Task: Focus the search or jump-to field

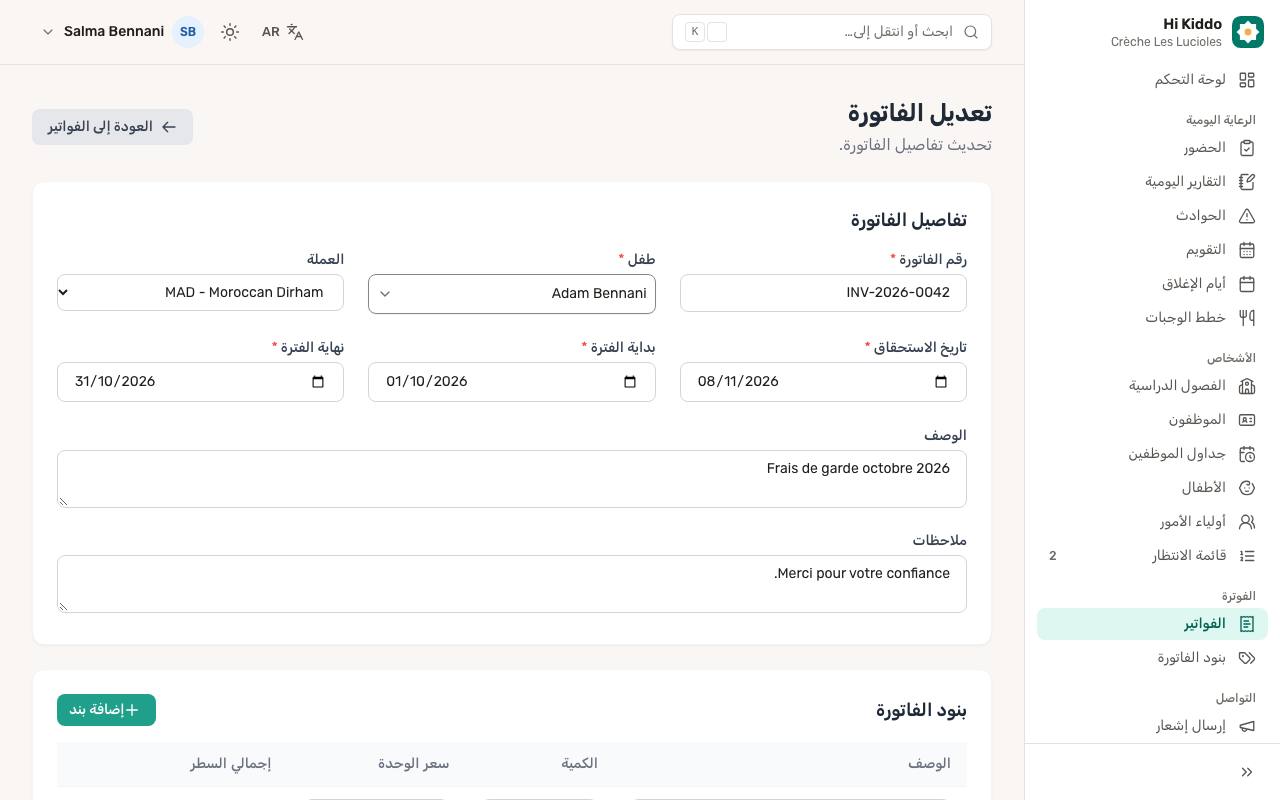Action: [832, 32]
